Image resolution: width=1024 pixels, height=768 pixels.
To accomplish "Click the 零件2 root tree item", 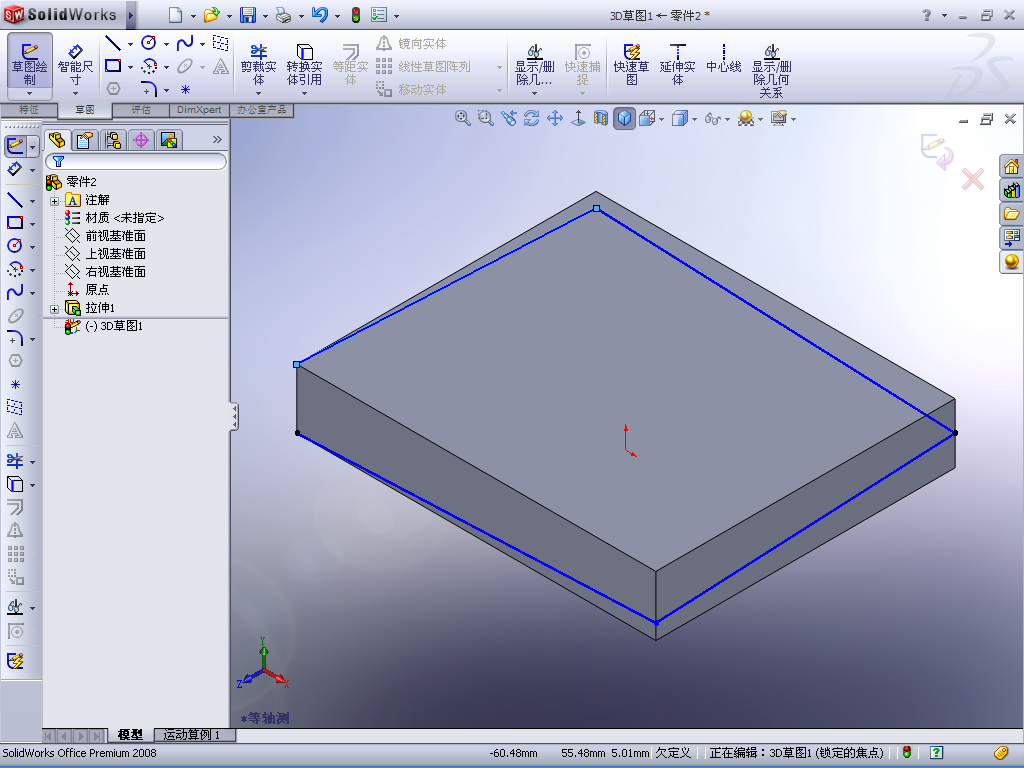I will (71, 182).
